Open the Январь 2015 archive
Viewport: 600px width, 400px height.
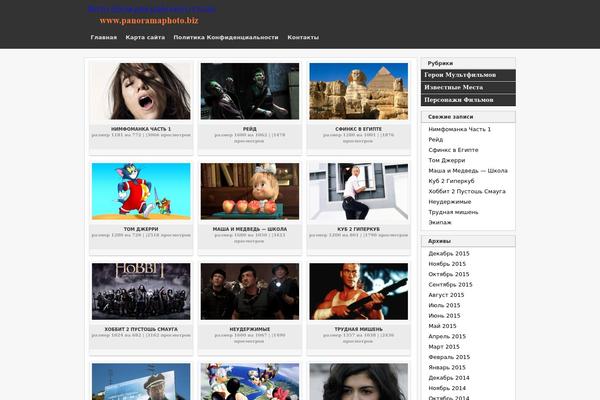click(x=447, y=367)
